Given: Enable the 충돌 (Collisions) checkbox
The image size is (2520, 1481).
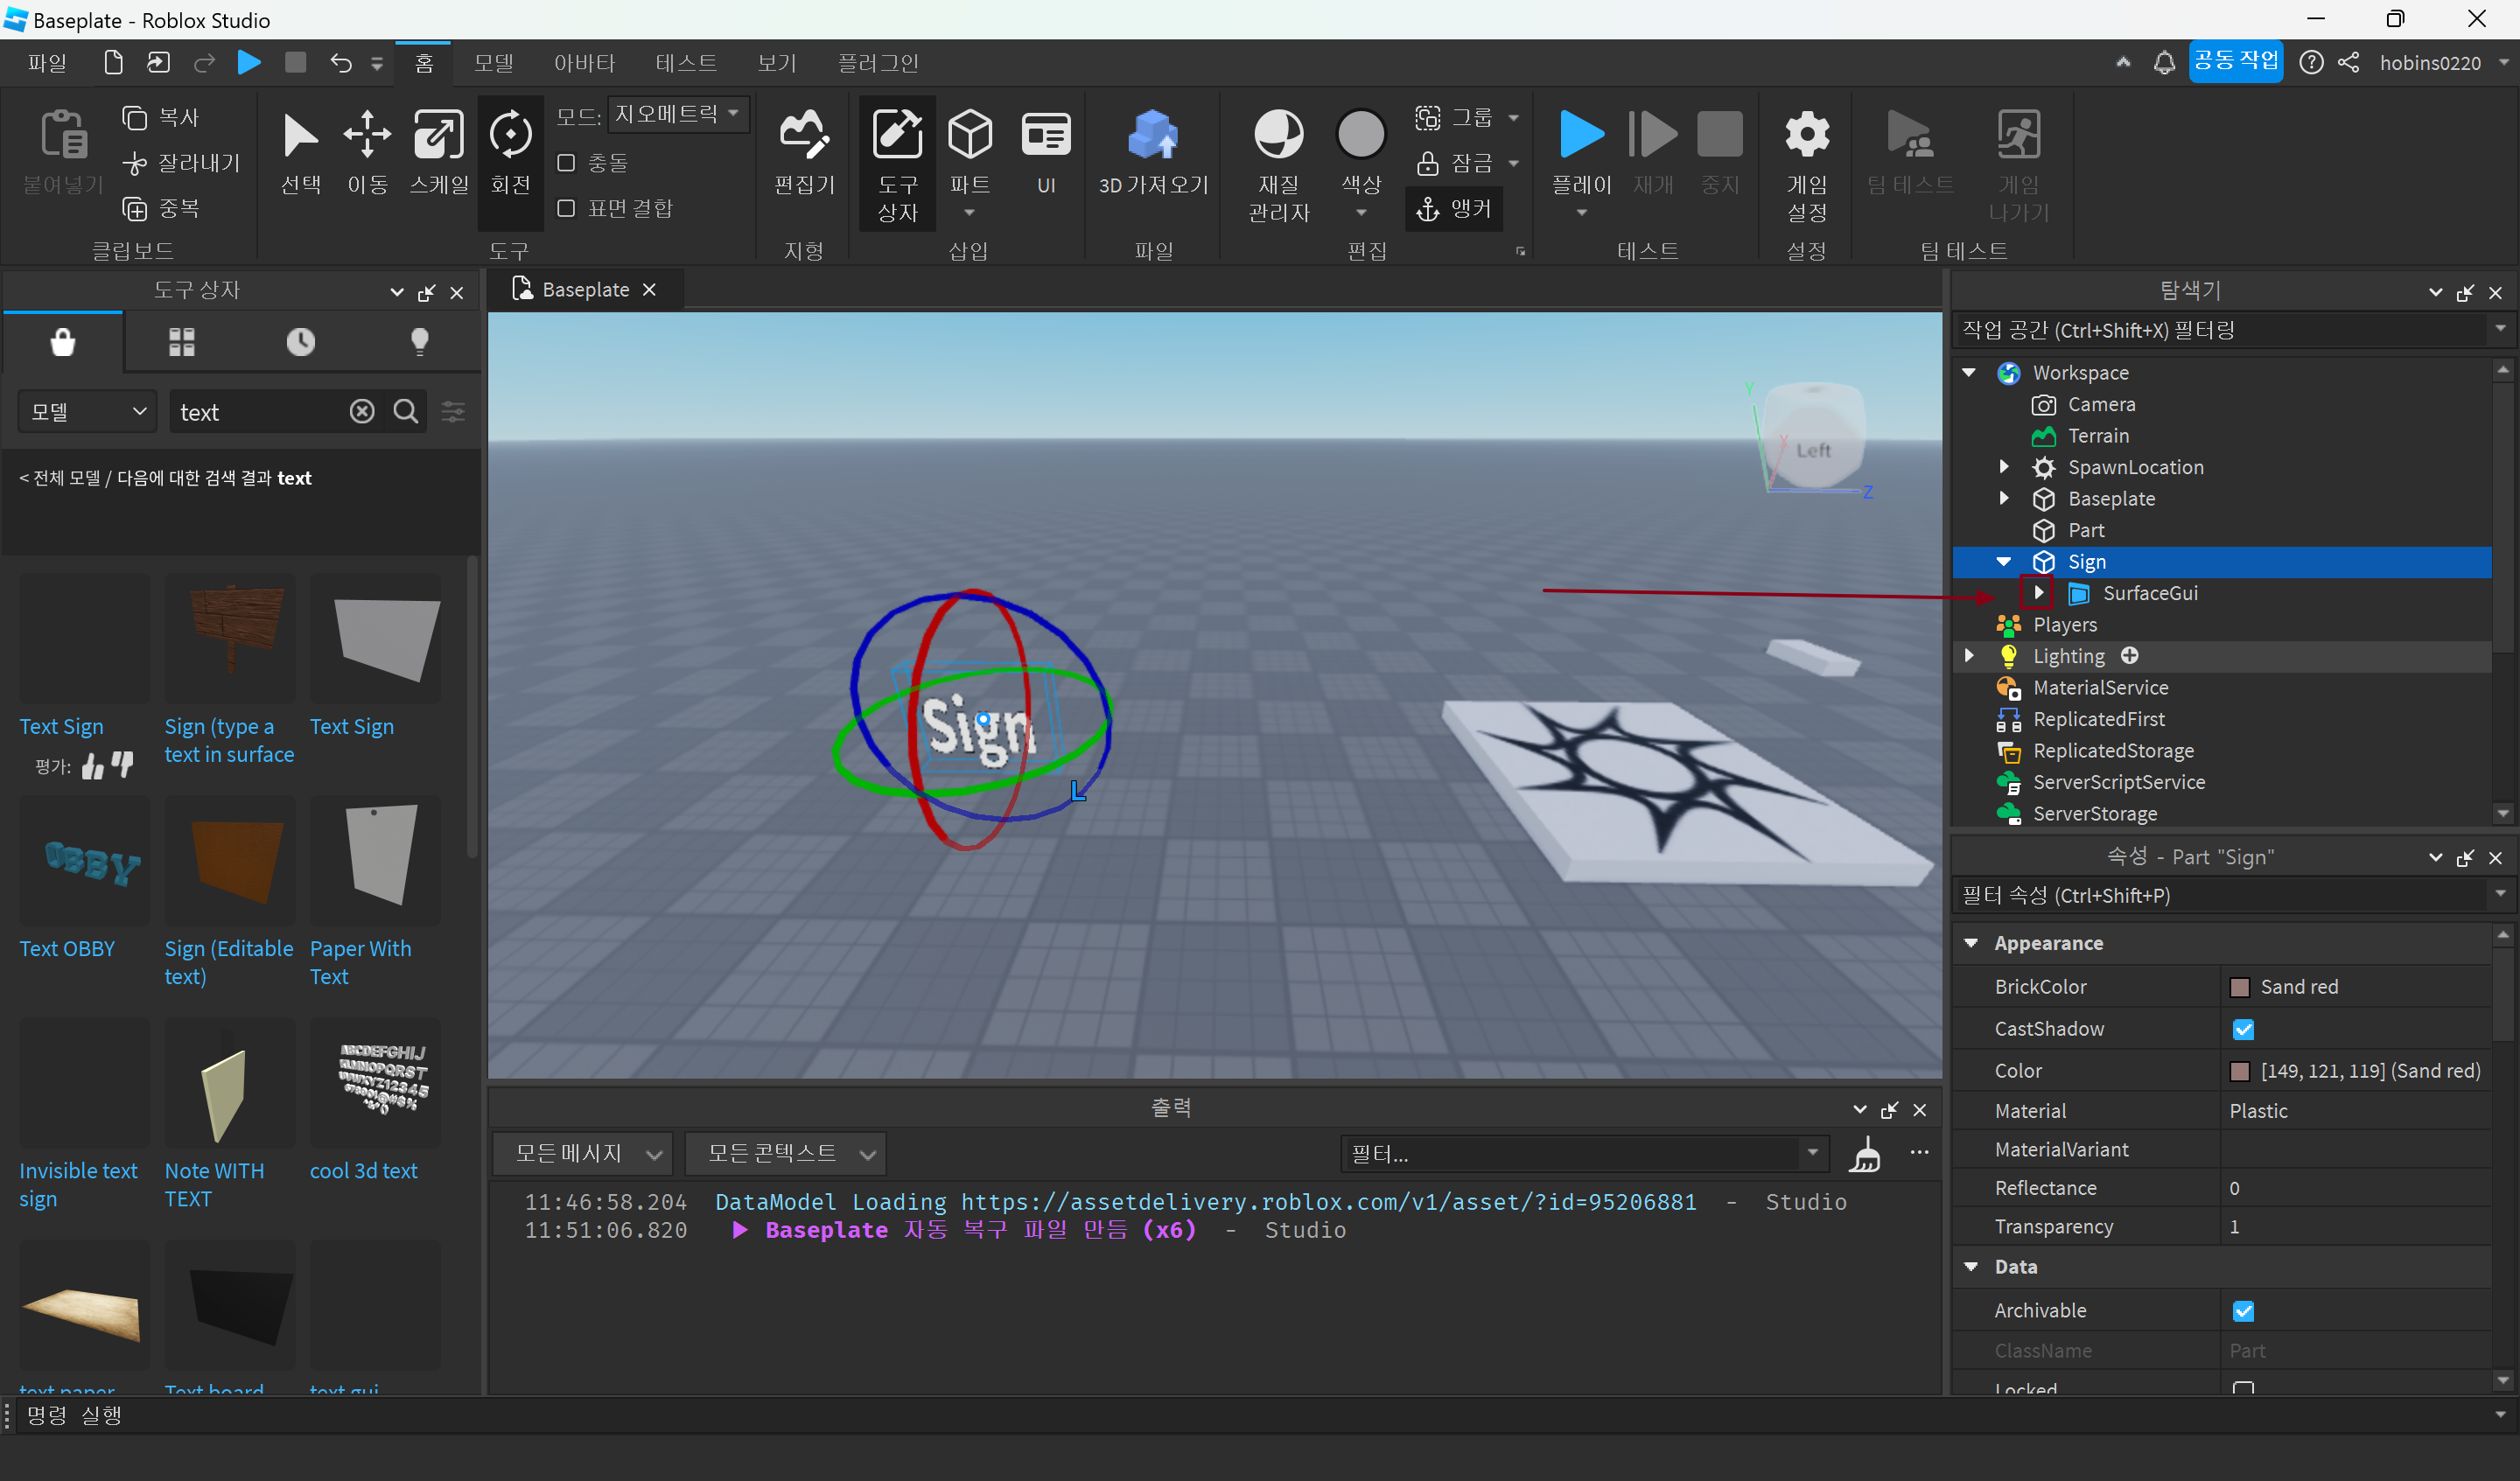Looking at the screenshot, I should click(x=566, y=162).
